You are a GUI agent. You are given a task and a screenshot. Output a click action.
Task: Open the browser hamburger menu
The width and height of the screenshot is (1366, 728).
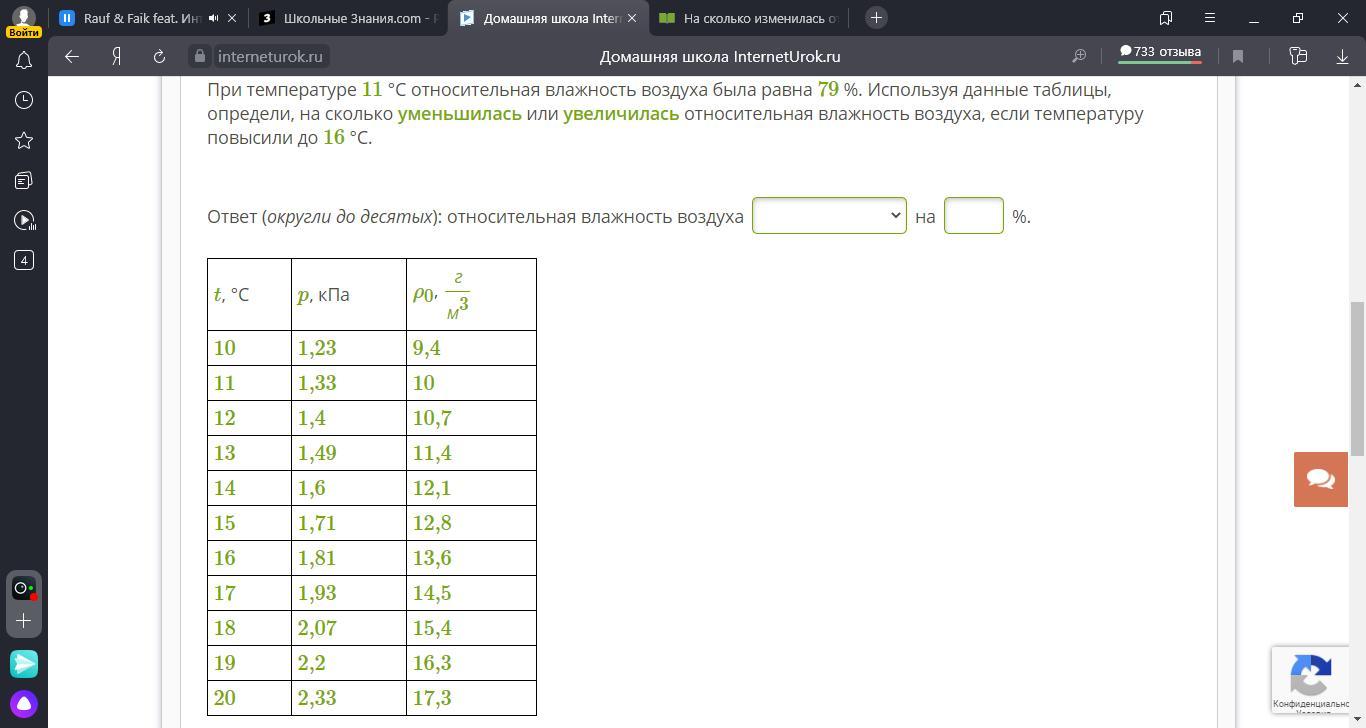click(x=1210, y=18)
